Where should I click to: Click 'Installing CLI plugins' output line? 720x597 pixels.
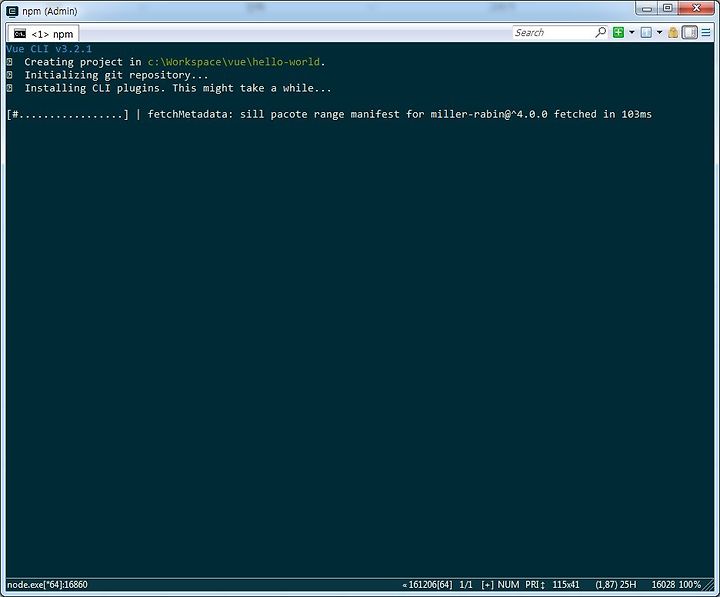coord(178,88)
